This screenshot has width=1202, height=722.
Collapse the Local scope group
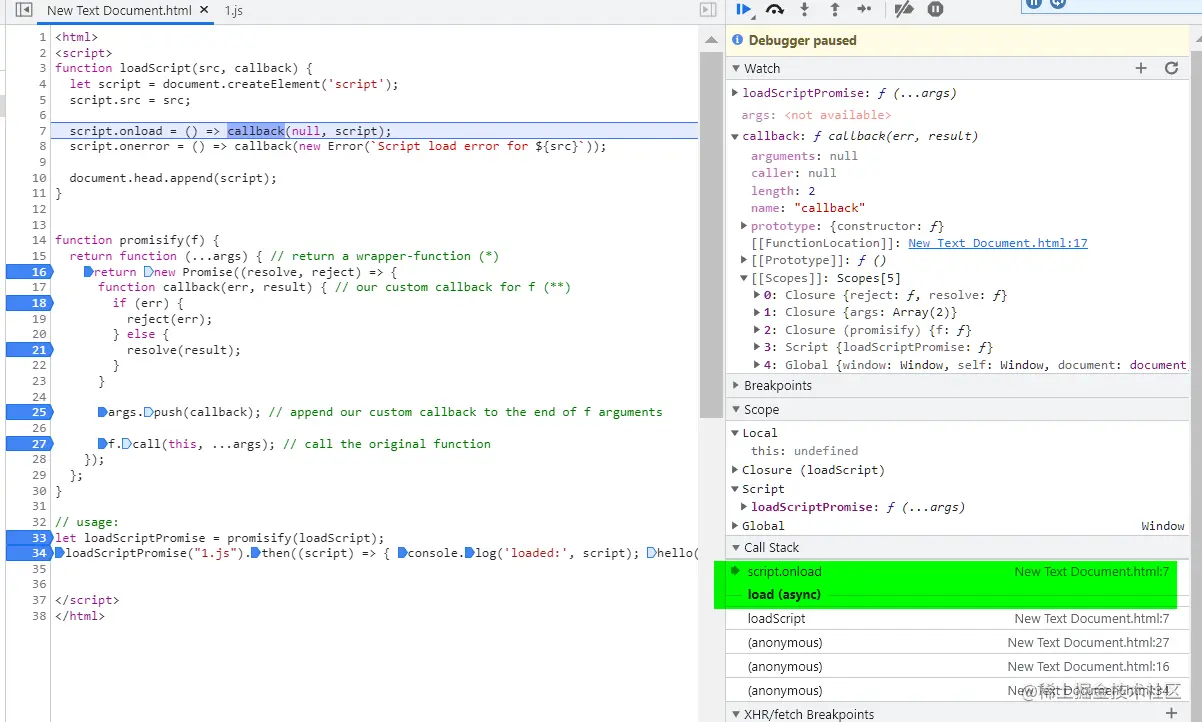[x=735, y=433]
